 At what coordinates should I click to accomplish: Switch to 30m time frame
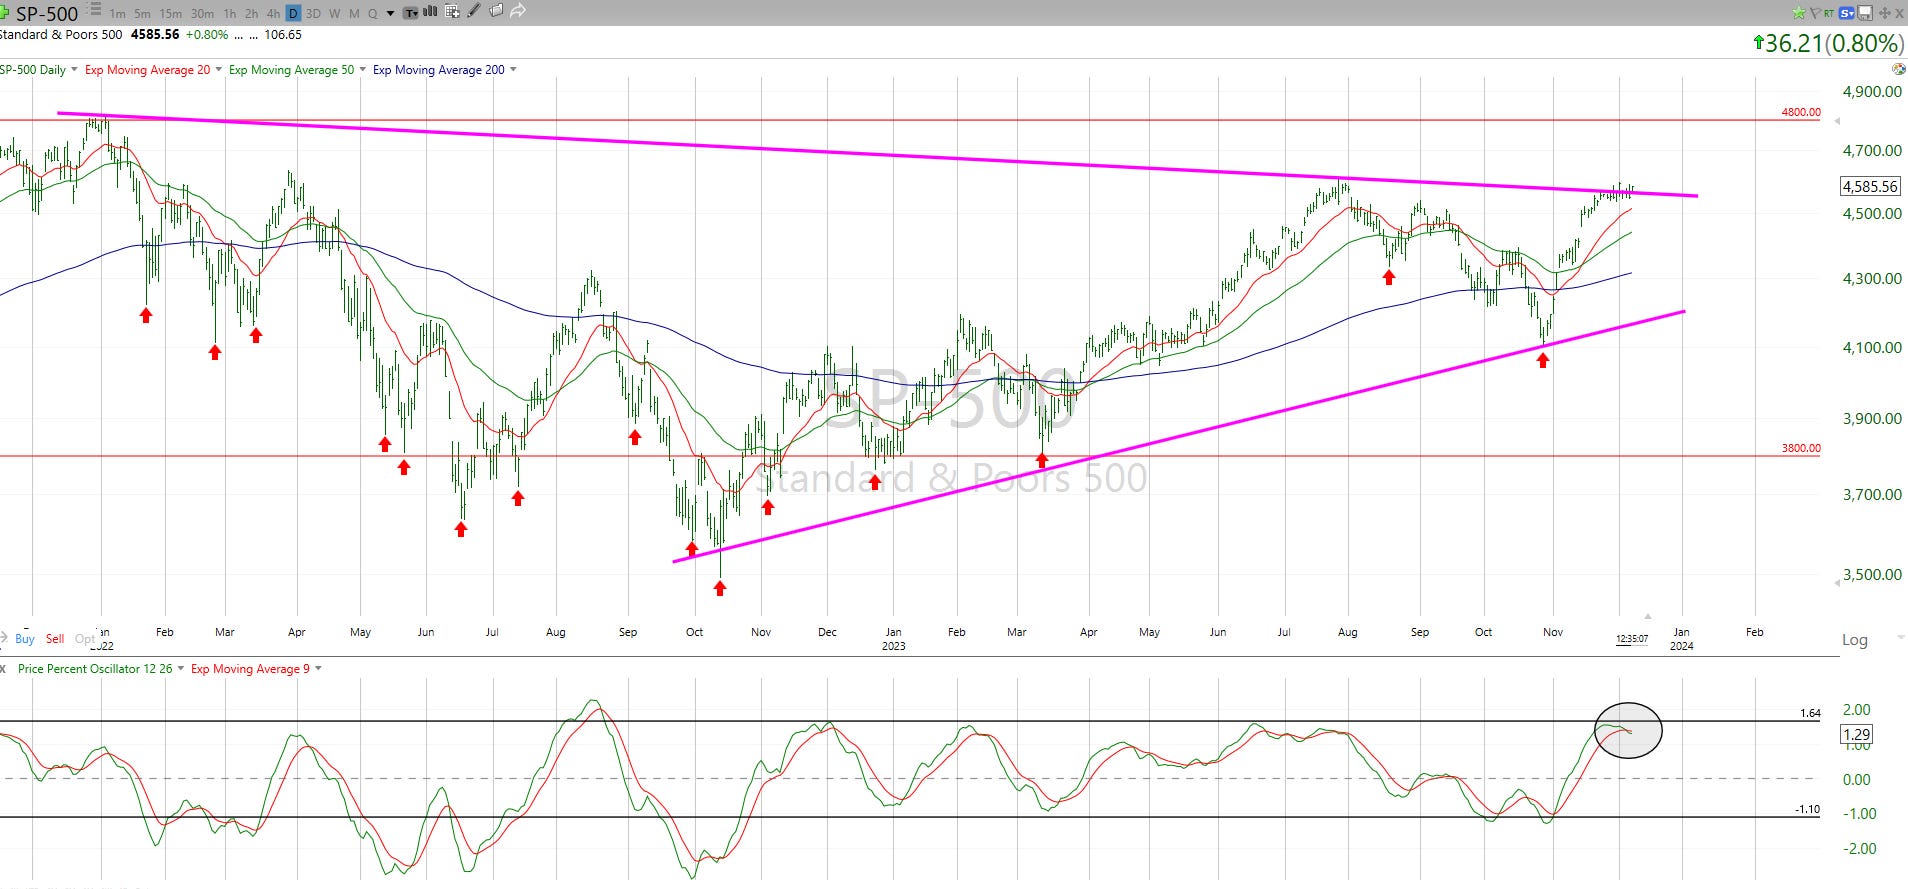pyautogui.click(x=202, y=14)
